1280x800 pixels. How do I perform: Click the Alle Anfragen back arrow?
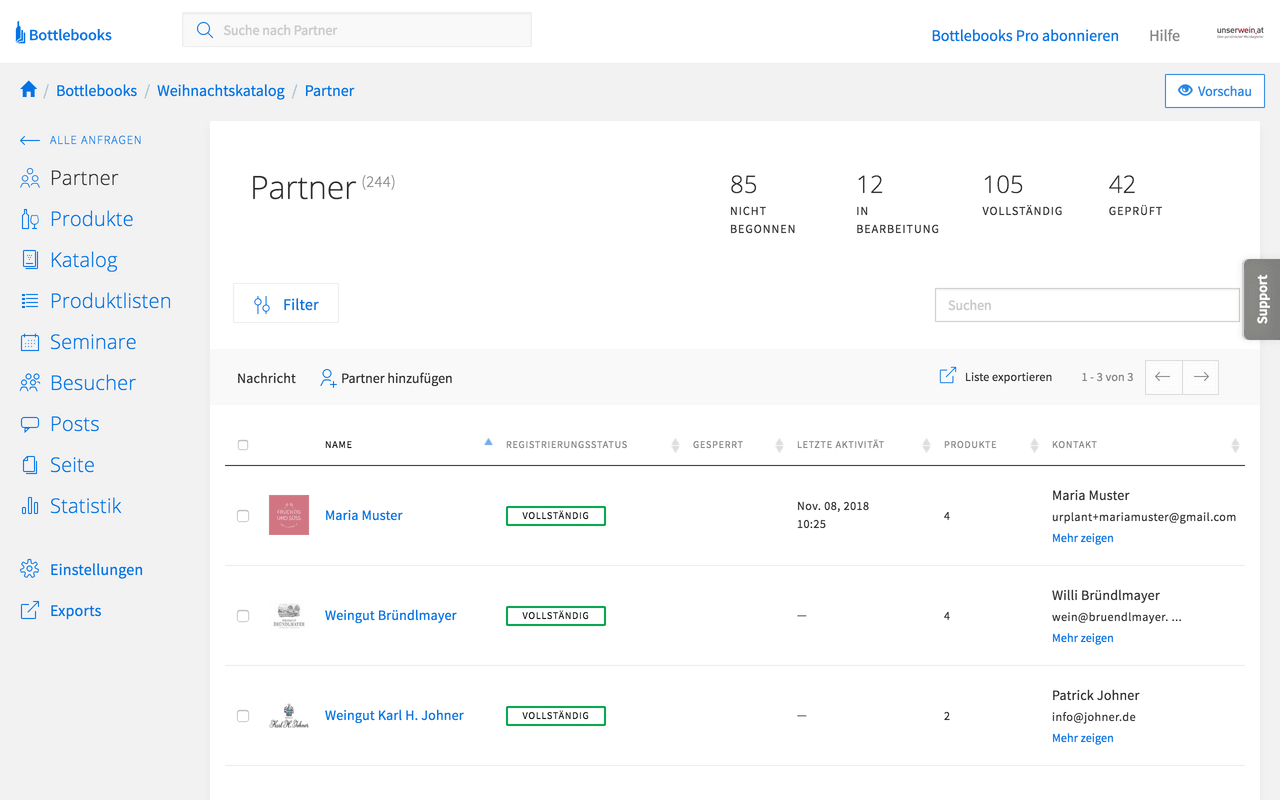(x=30, y=141)
